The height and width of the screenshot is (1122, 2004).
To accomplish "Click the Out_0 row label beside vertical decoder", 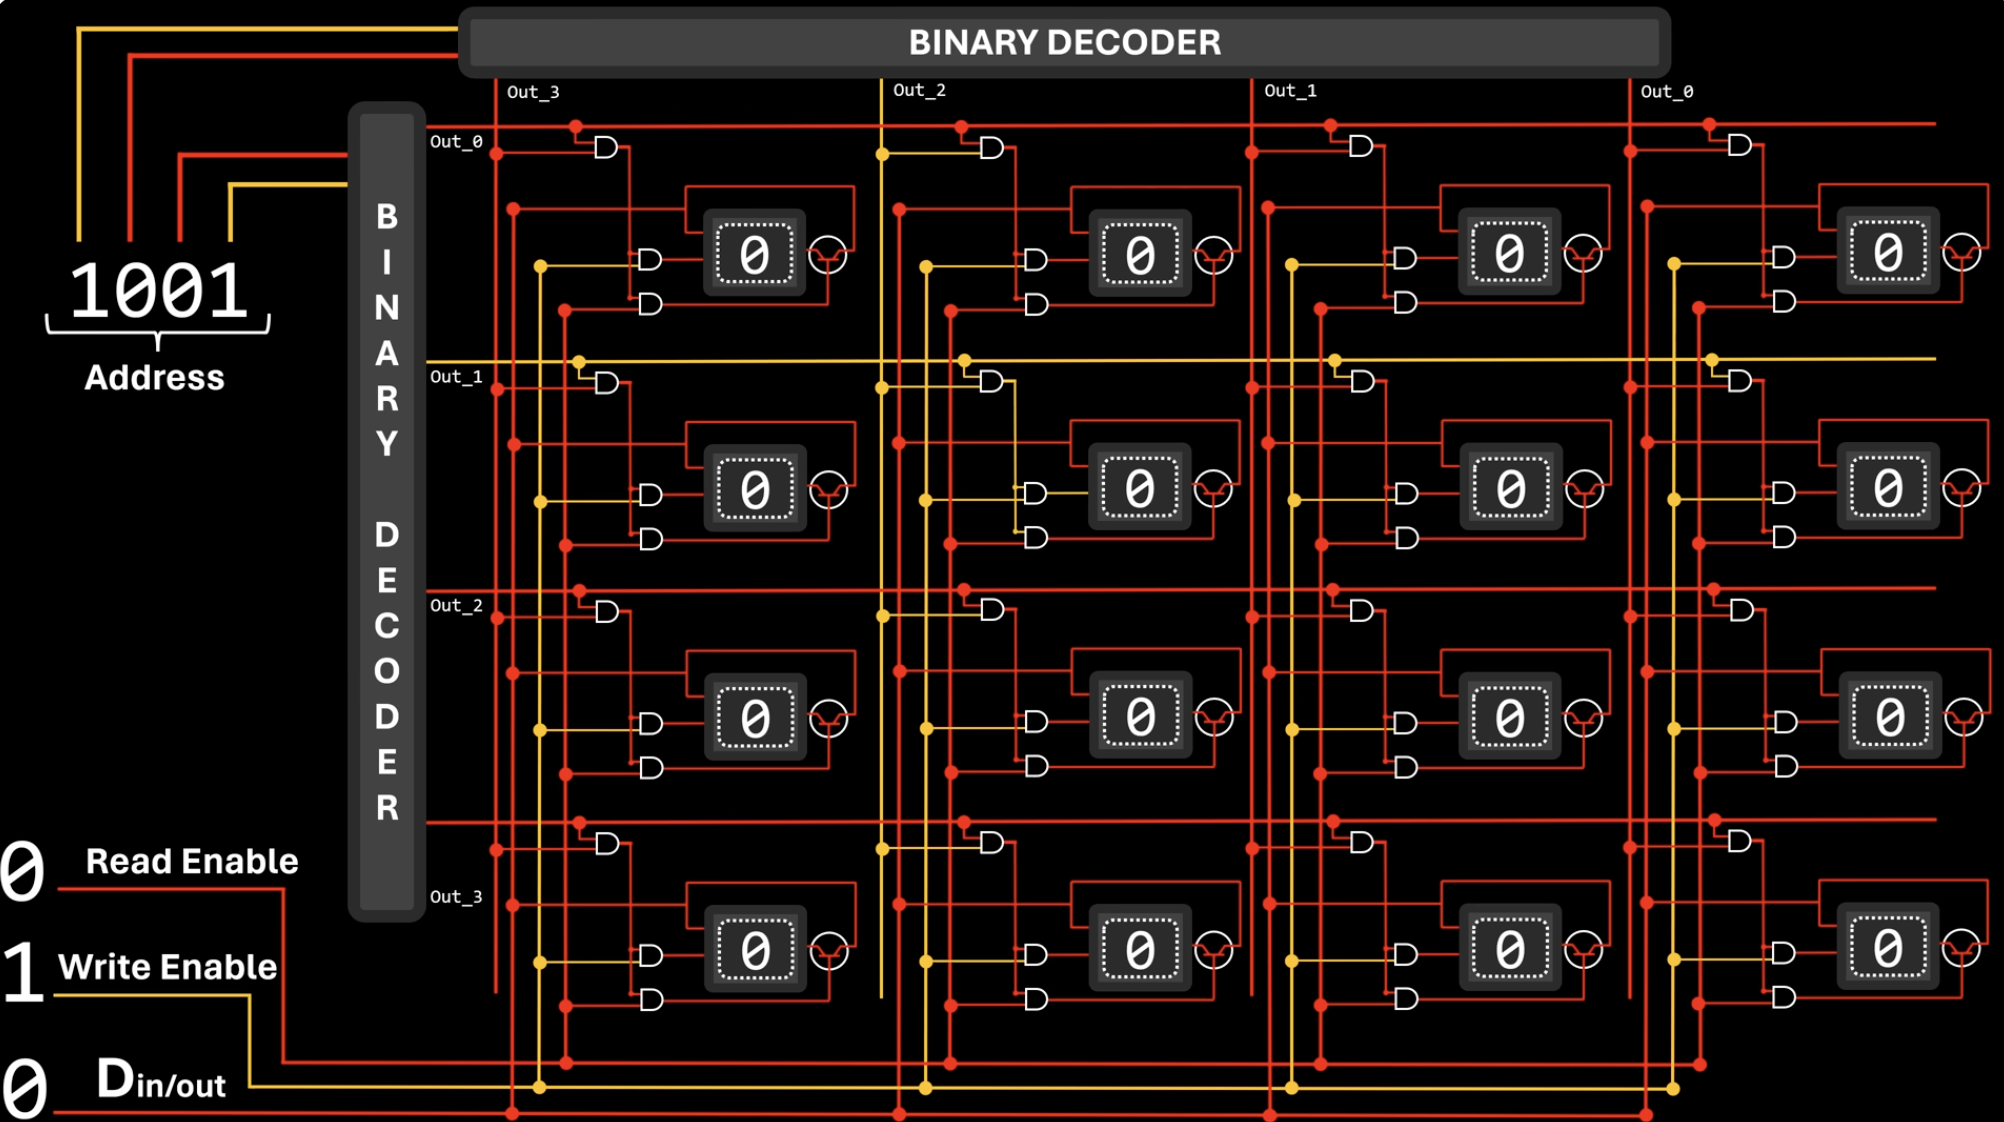I will tap(456, 142).
